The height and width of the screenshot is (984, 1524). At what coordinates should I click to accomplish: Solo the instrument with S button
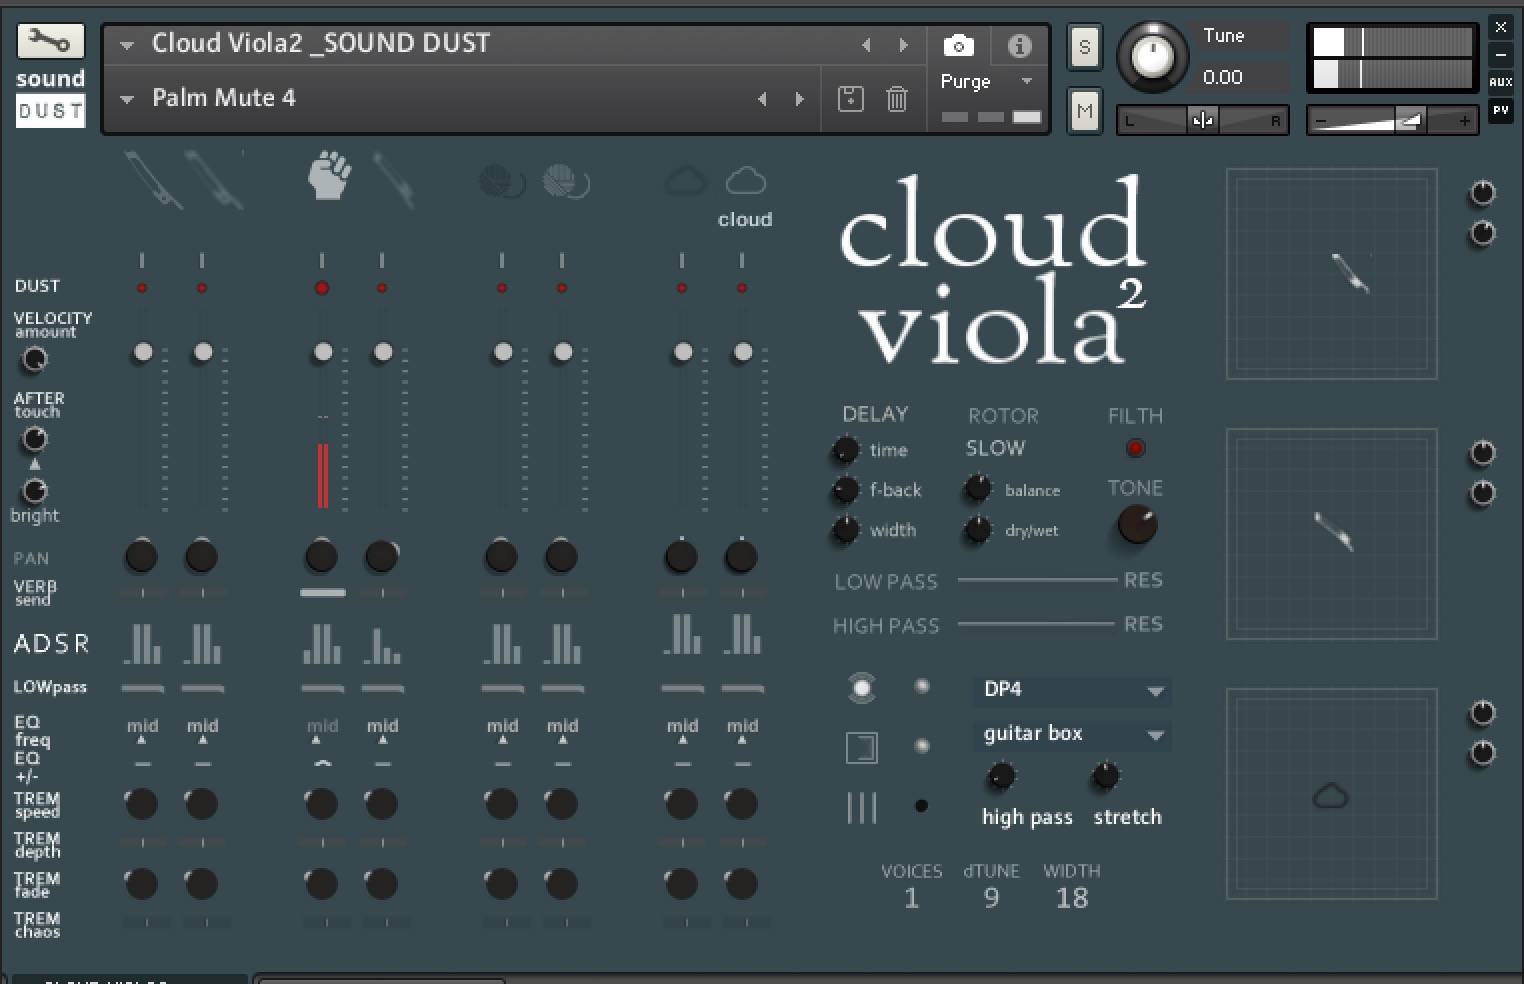coord(1085,47)
